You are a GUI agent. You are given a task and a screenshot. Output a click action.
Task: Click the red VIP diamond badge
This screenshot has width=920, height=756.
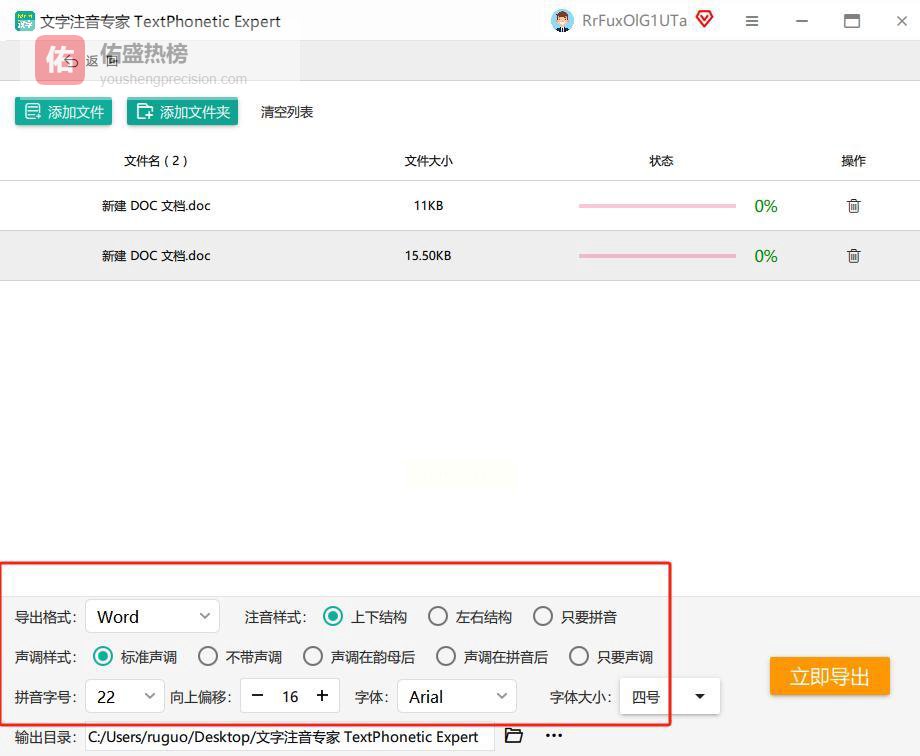[704, 20]
